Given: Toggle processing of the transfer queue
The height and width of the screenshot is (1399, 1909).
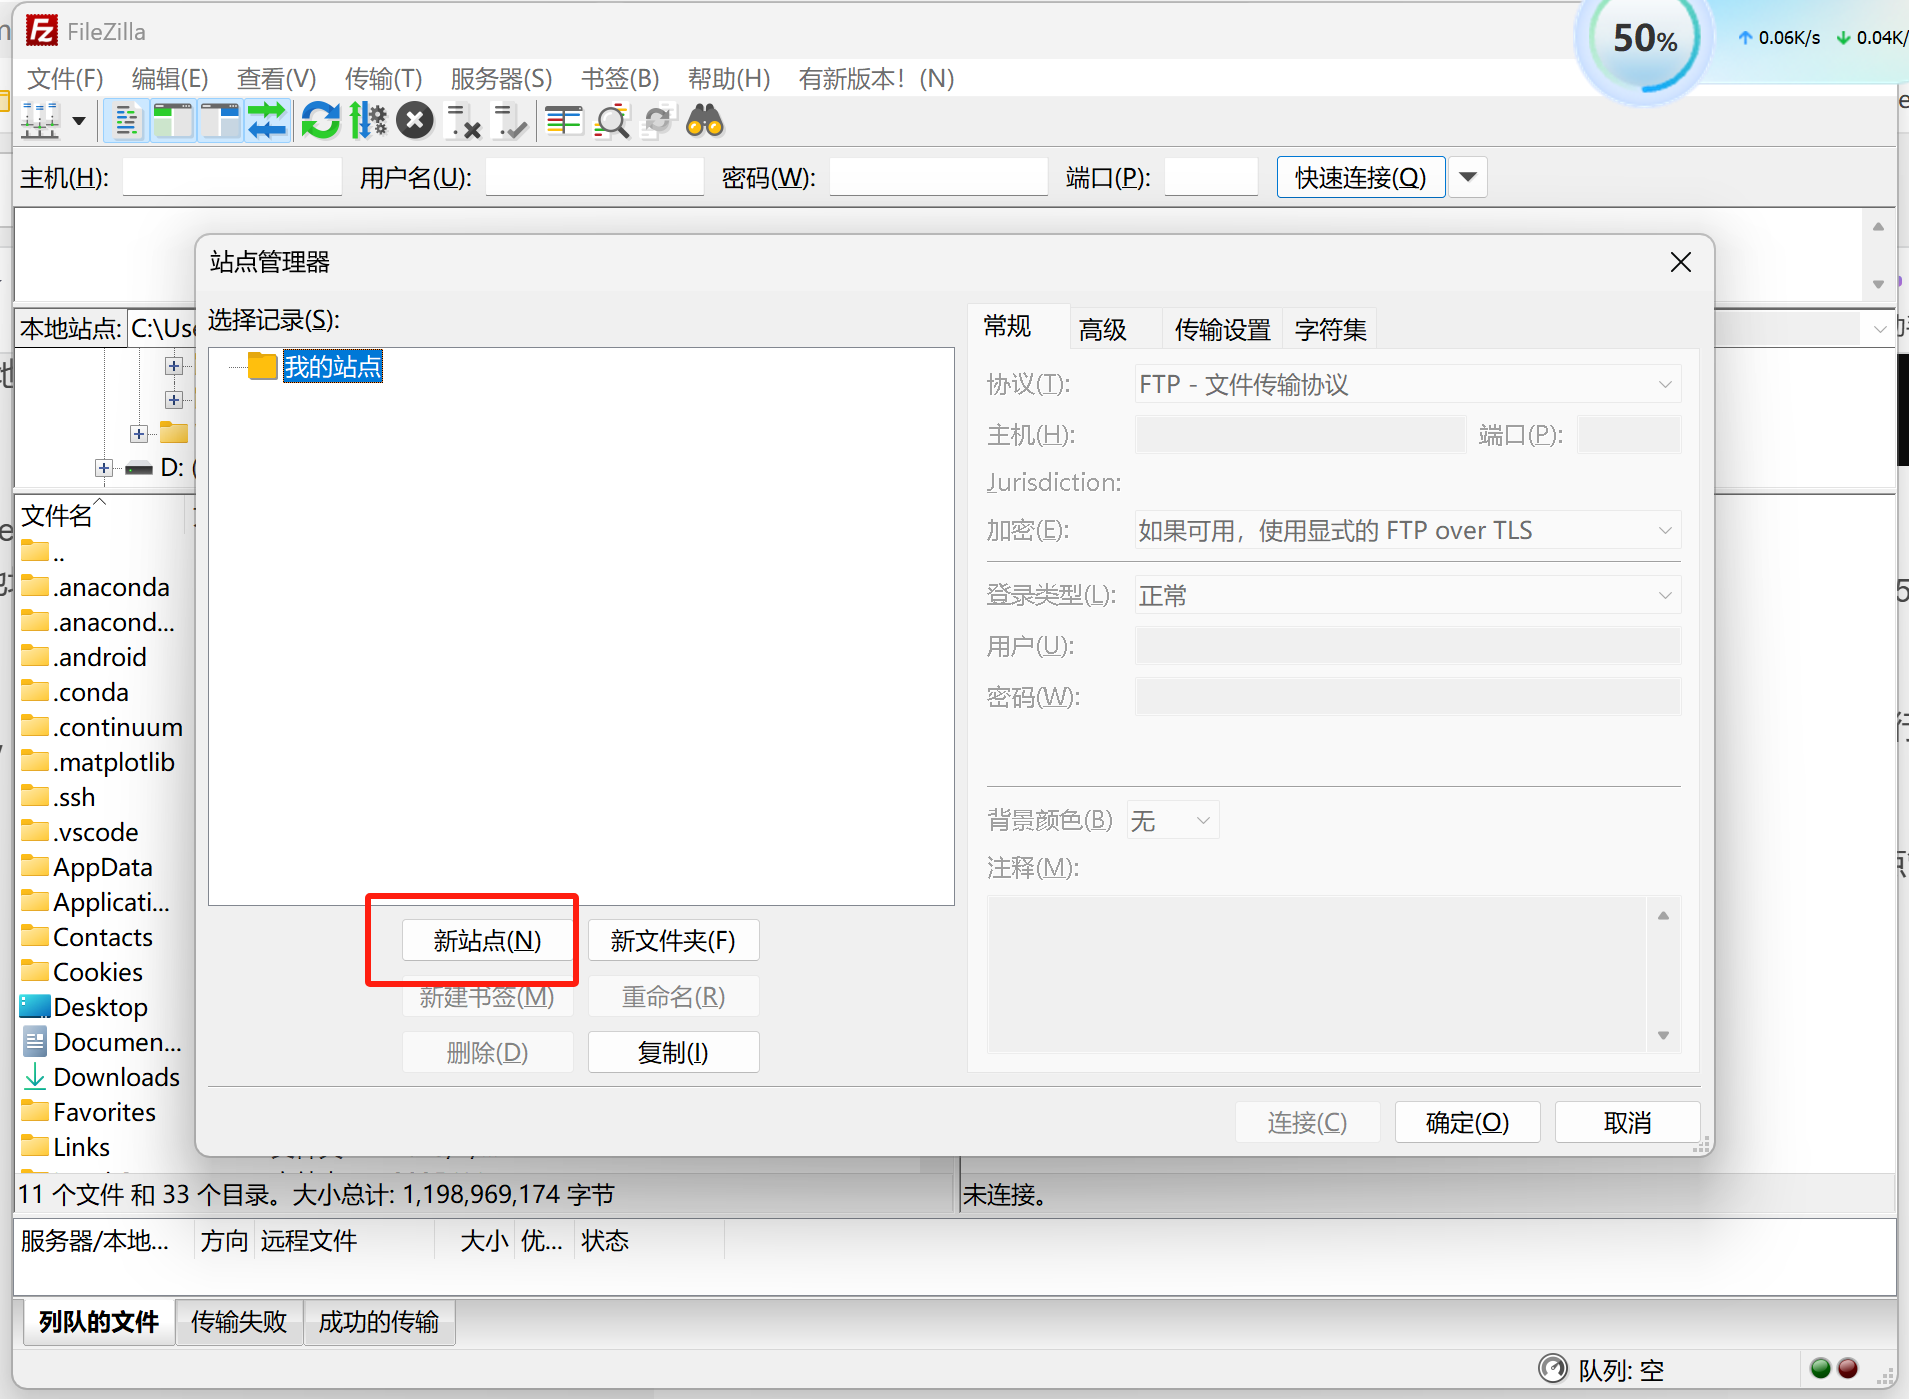Looking at the screenshot, I should tap(367, 121).
